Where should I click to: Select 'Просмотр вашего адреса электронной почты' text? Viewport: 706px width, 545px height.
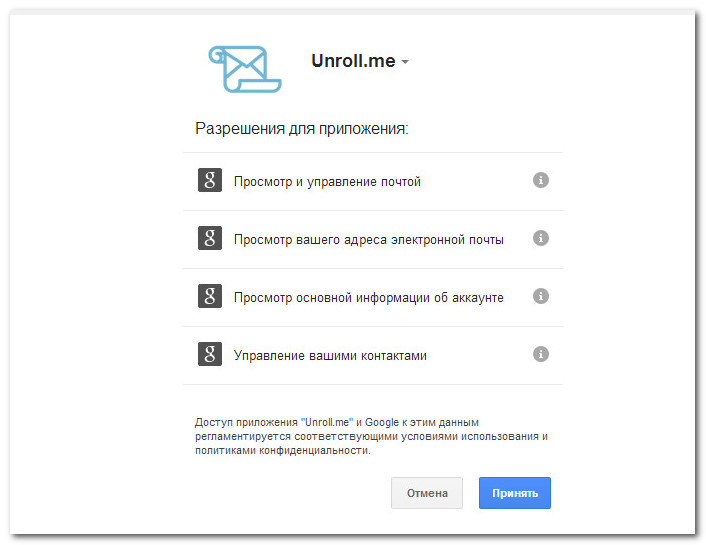click(369, 239)
